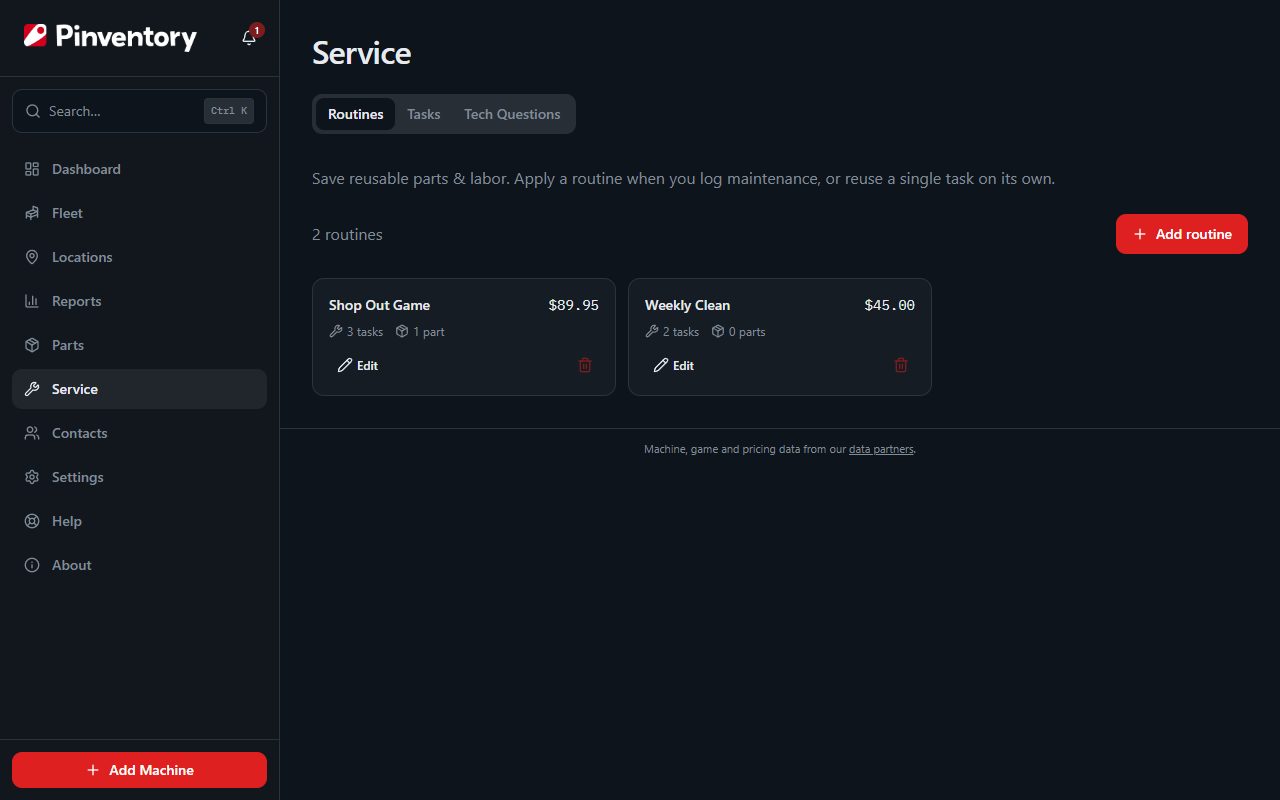Click the 1 part box icon
This screenshot has width=1280, height=800.
402,331
